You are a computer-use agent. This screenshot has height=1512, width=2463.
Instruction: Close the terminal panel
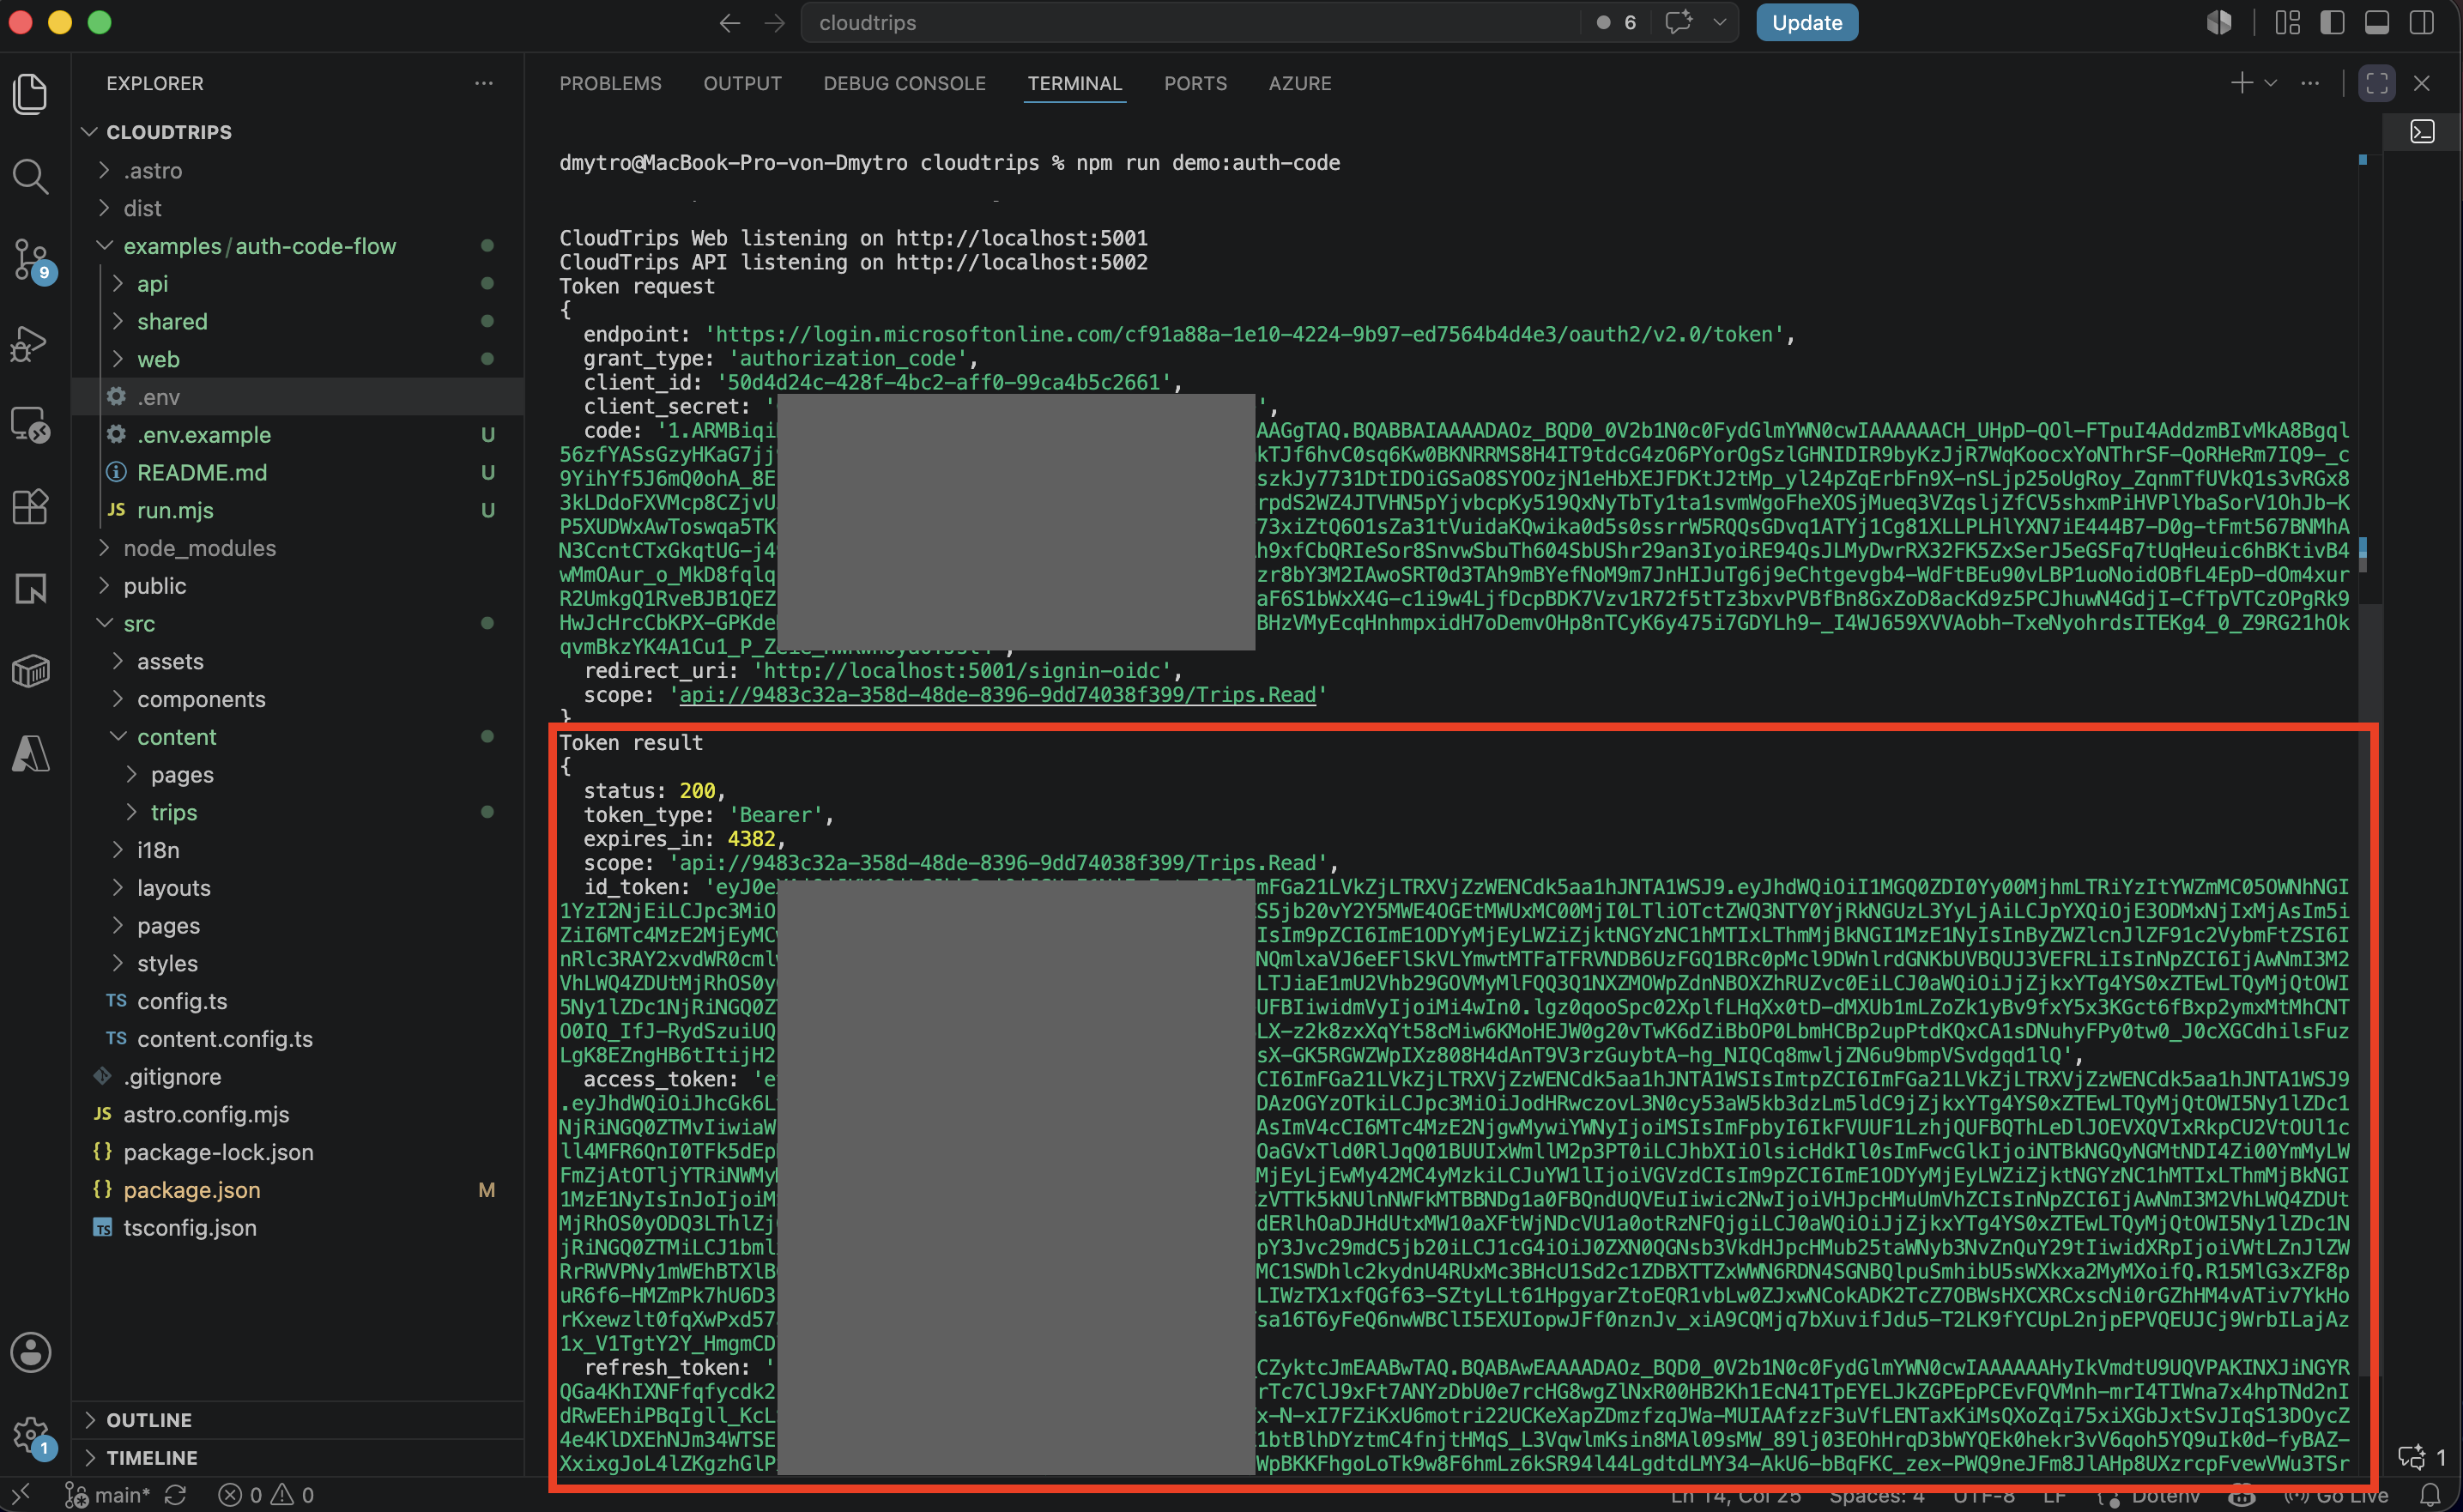(2422, 83)
